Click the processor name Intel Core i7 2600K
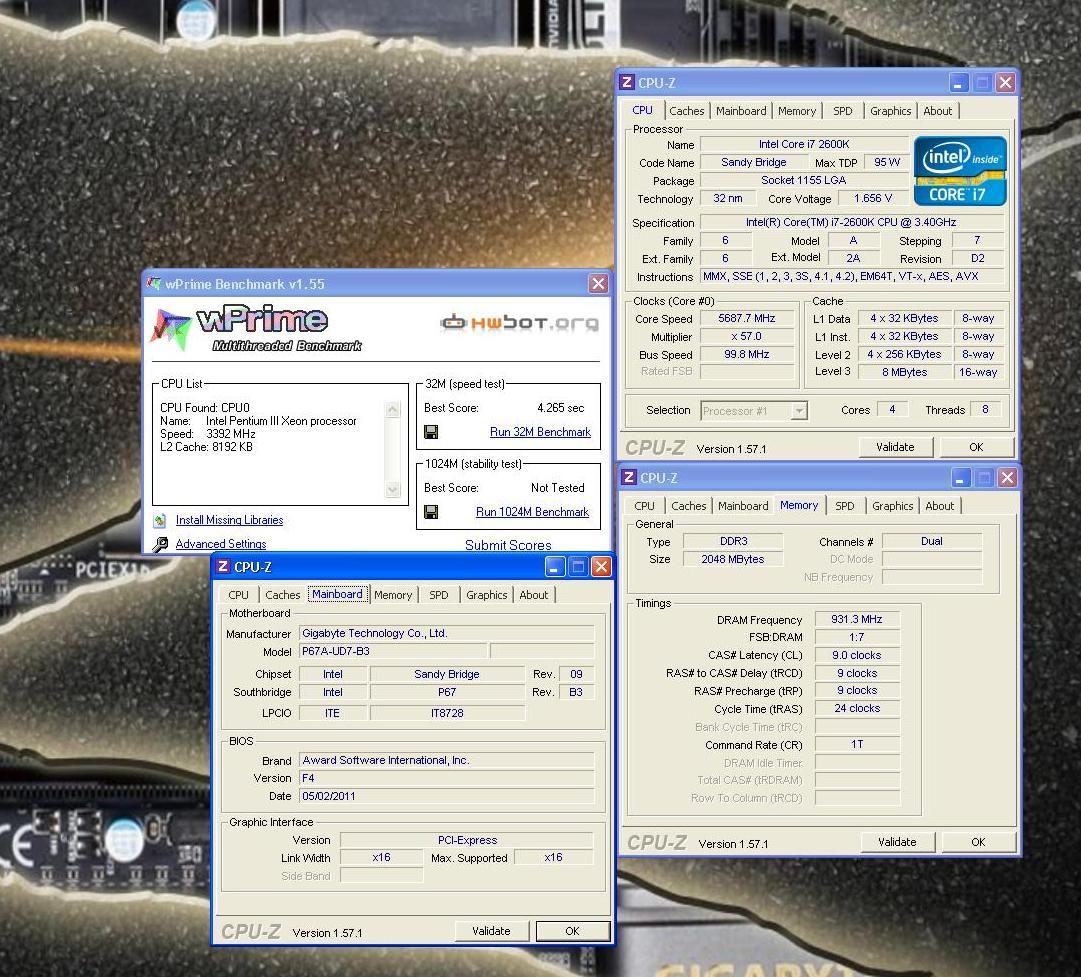The image size is (1081, 977). (x=804, y=144)
